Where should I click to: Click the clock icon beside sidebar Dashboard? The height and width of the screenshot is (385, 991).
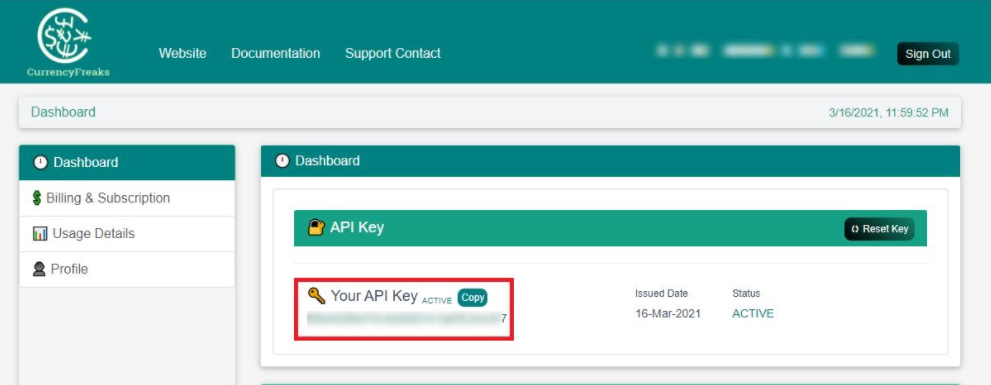click(40, 162)
